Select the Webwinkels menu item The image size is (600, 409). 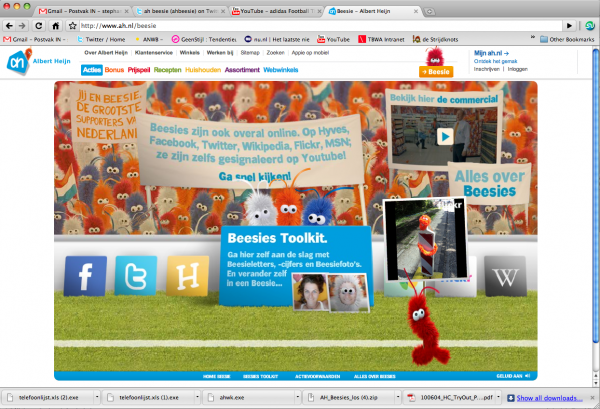coord(281,70)
